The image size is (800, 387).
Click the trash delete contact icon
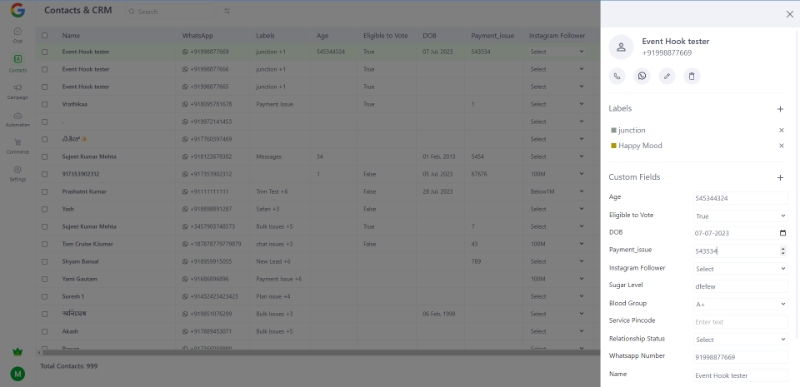point(692,76)
